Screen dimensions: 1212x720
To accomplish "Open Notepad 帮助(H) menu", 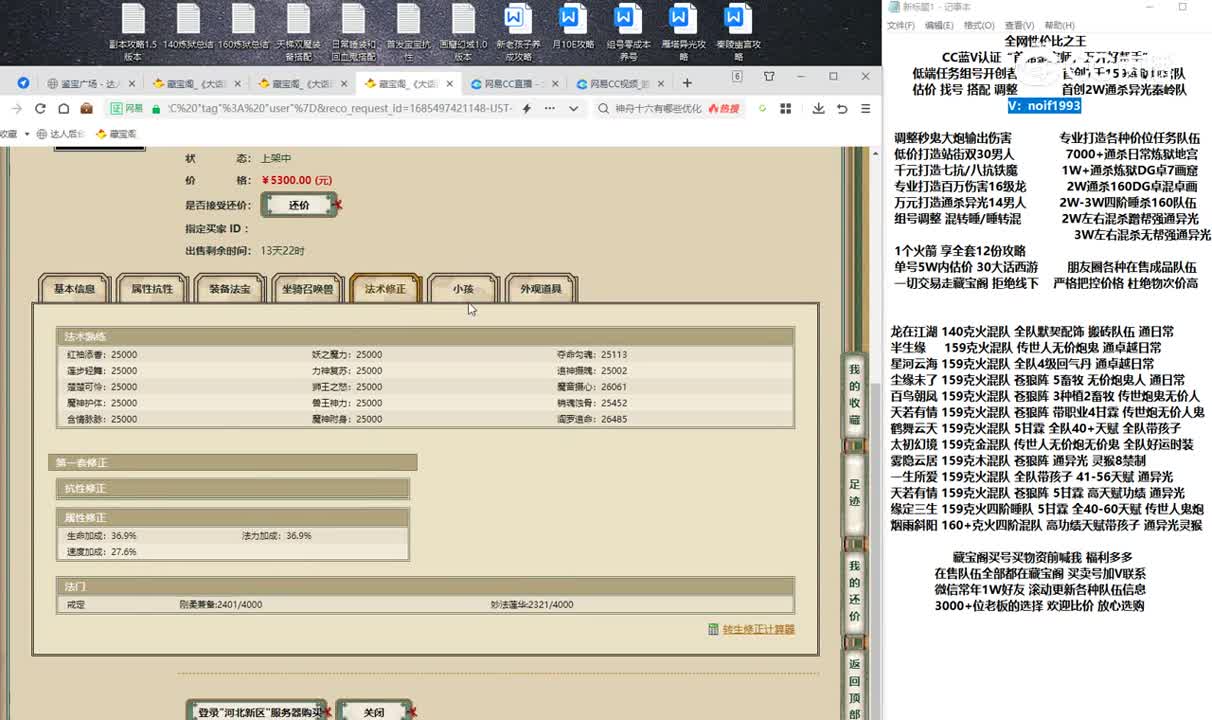I will 1059,25.
